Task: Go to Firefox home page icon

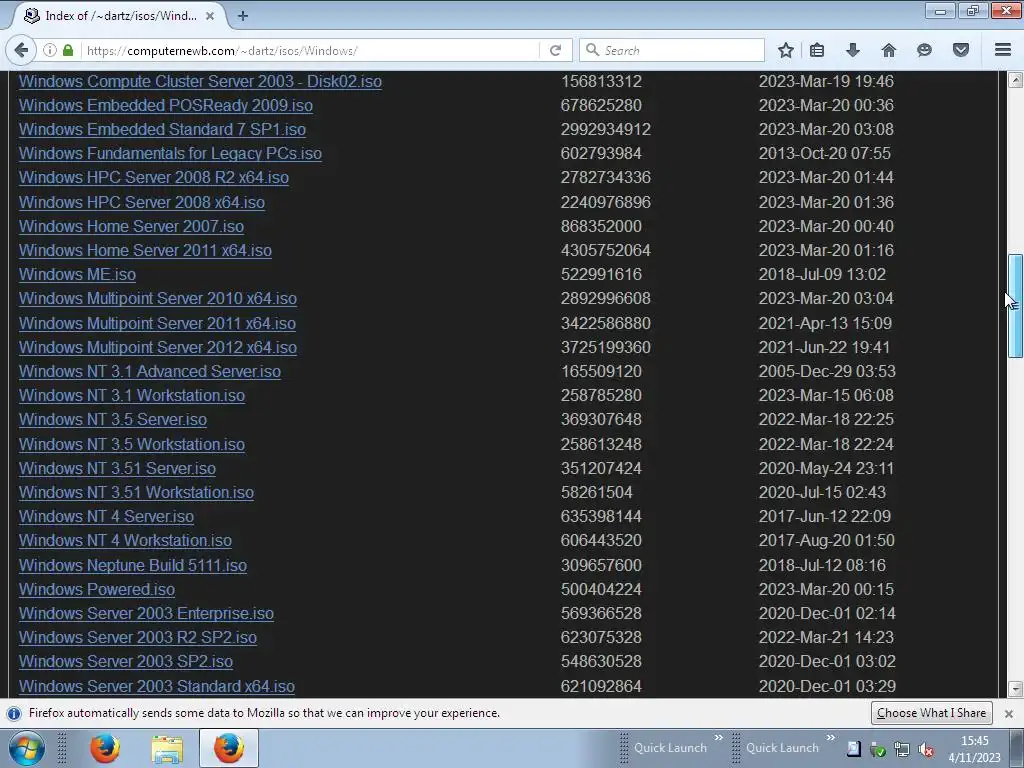Action: coord(889,50)
